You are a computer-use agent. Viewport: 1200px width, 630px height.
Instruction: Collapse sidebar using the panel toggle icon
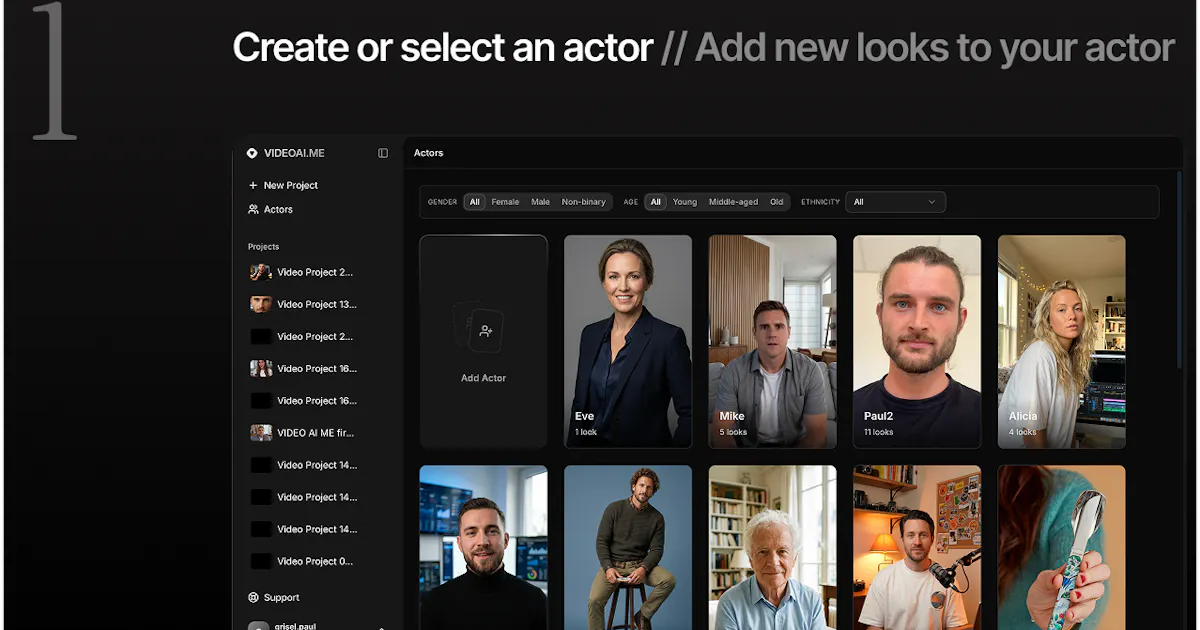pos(383,153)
